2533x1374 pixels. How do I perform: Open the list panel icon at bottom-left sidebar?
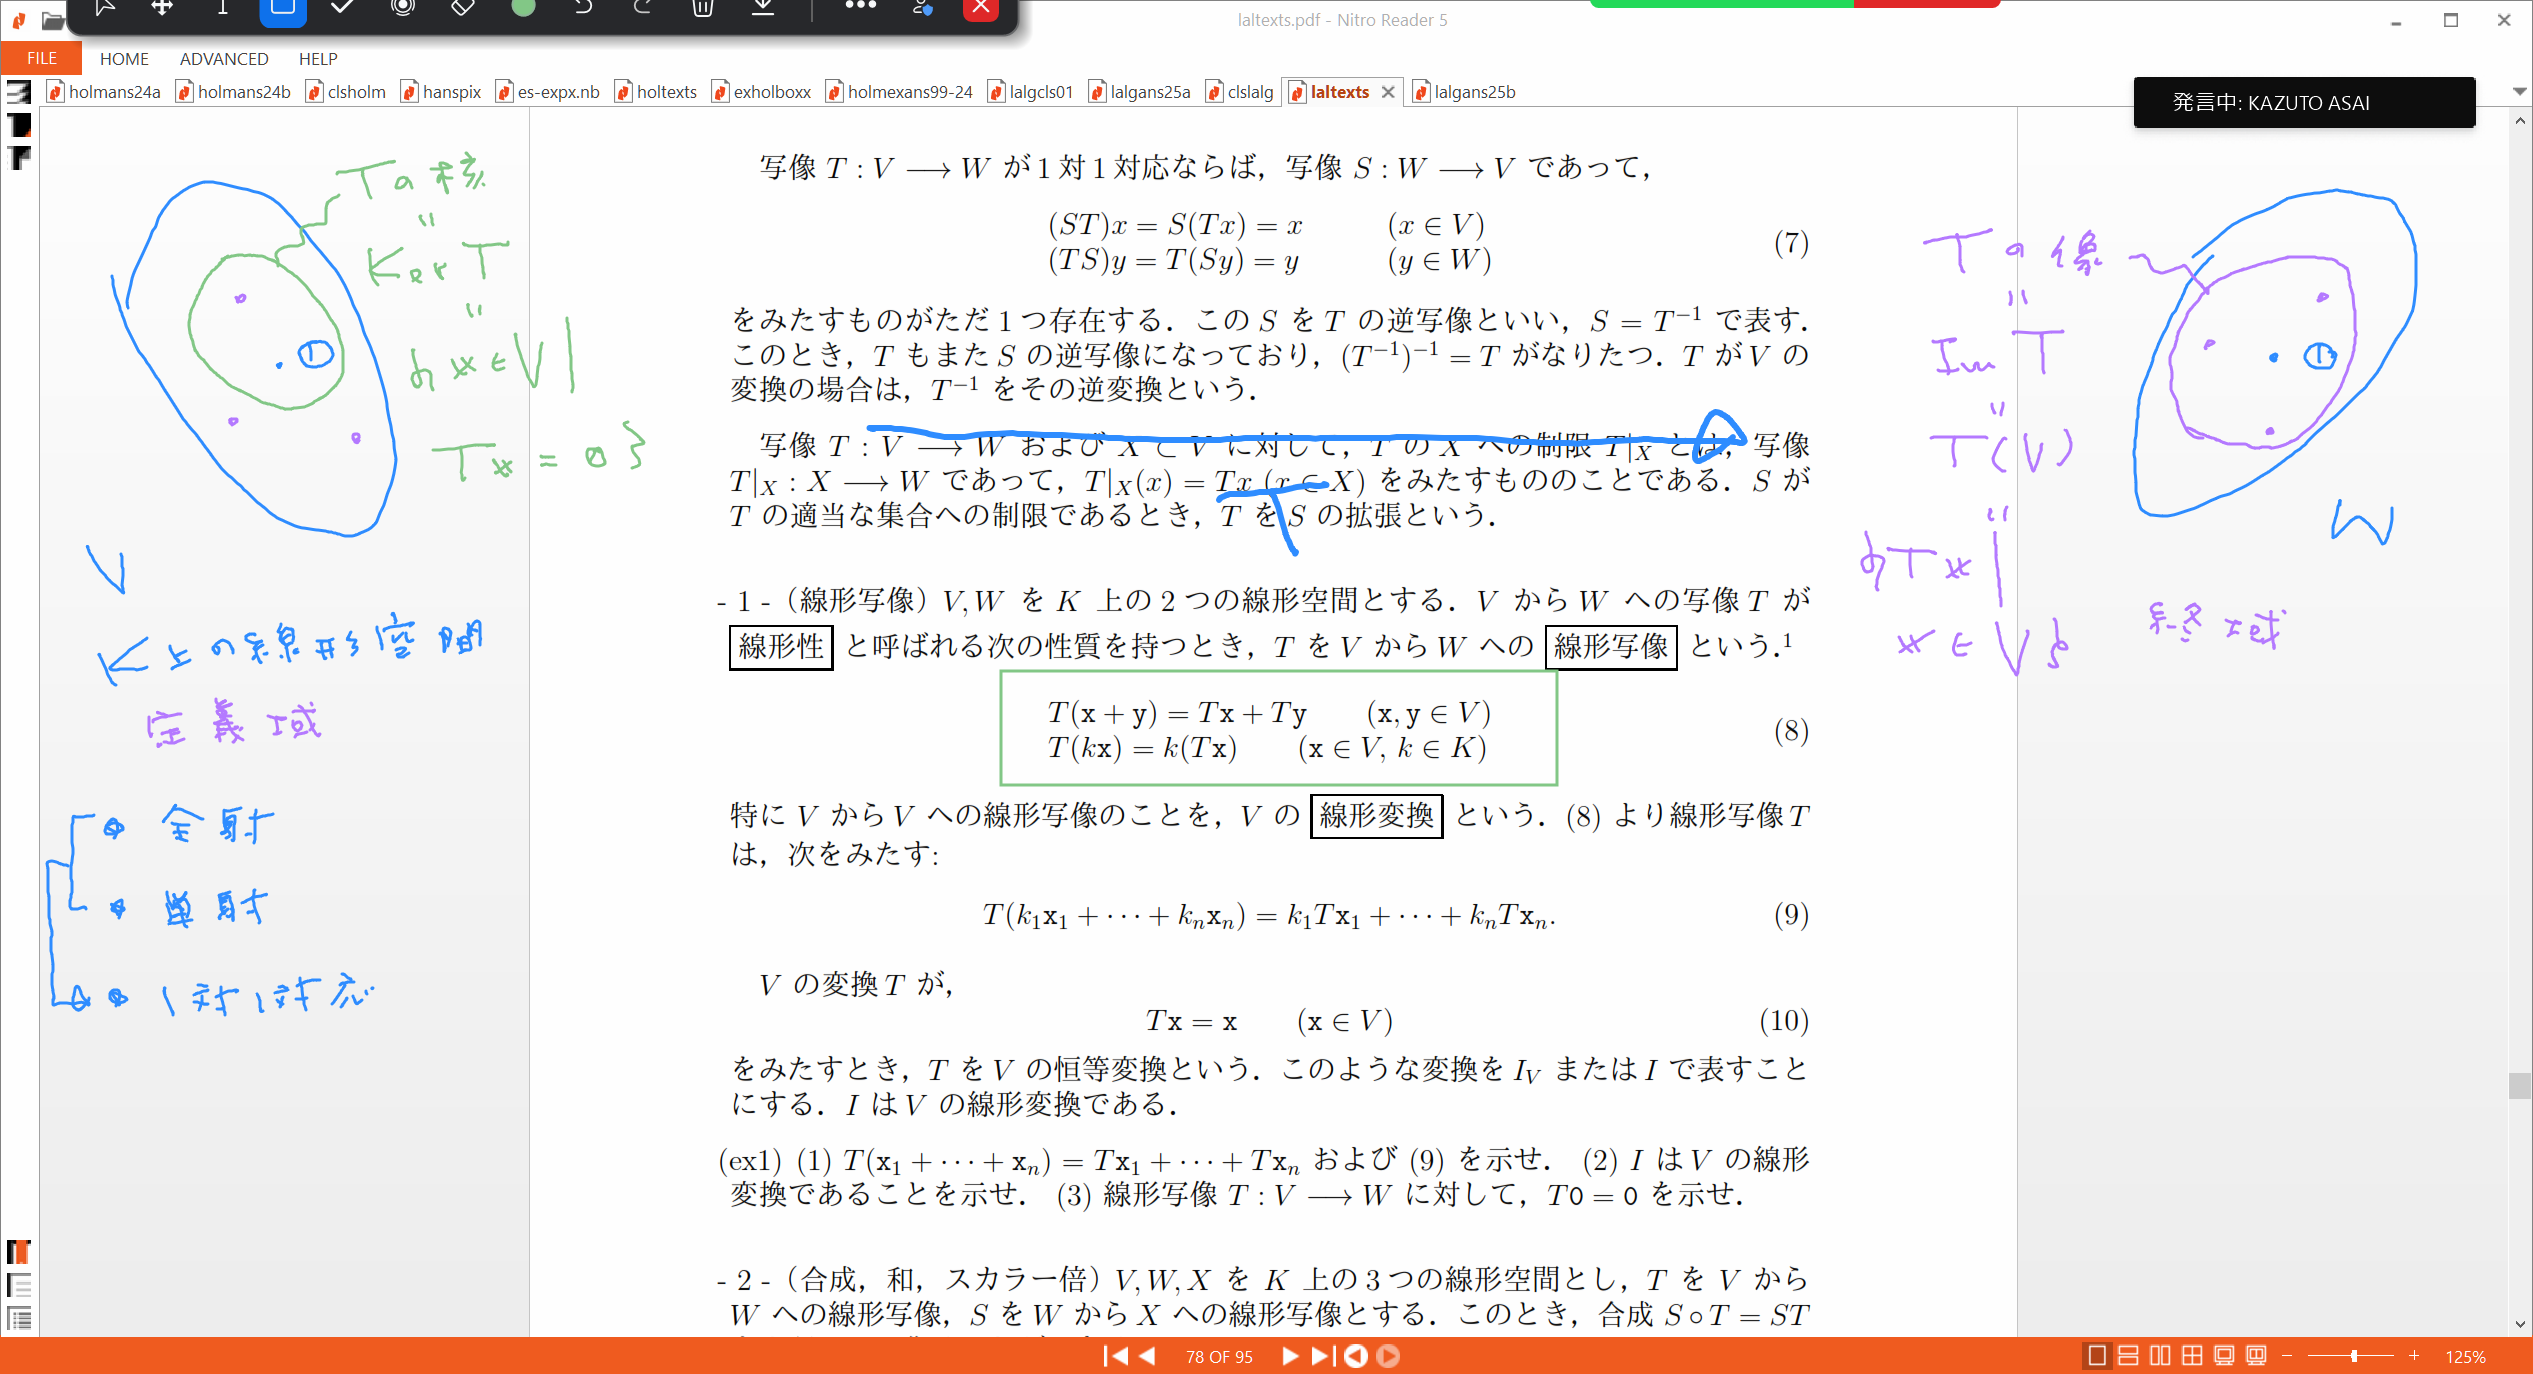pos(19,1285)
